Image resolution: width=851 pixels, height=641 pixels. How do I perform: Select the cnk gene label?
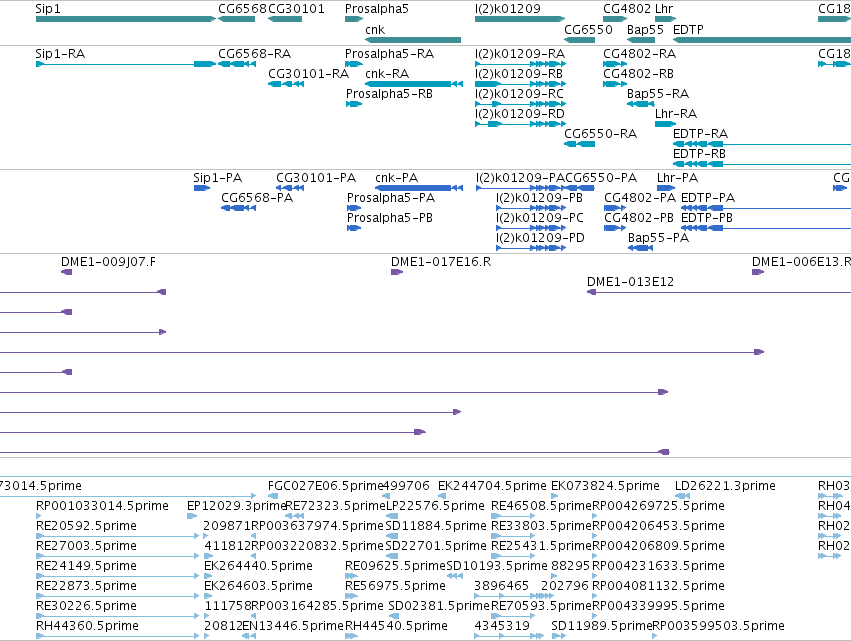pyautogui.click(x=375, y=30)
